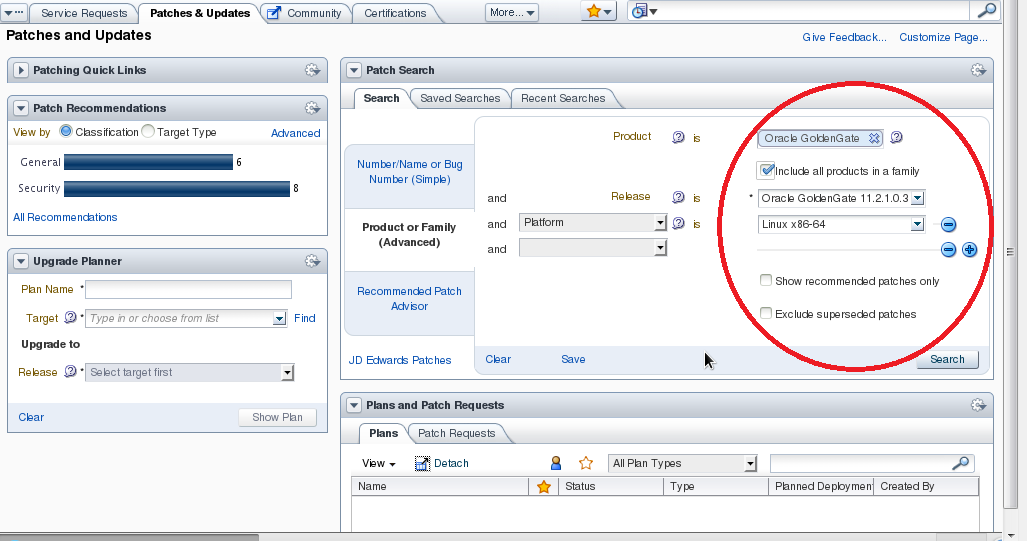Expand the All Plan Types dropdown
1027x541 pixels.
click(x=750, y=464)
